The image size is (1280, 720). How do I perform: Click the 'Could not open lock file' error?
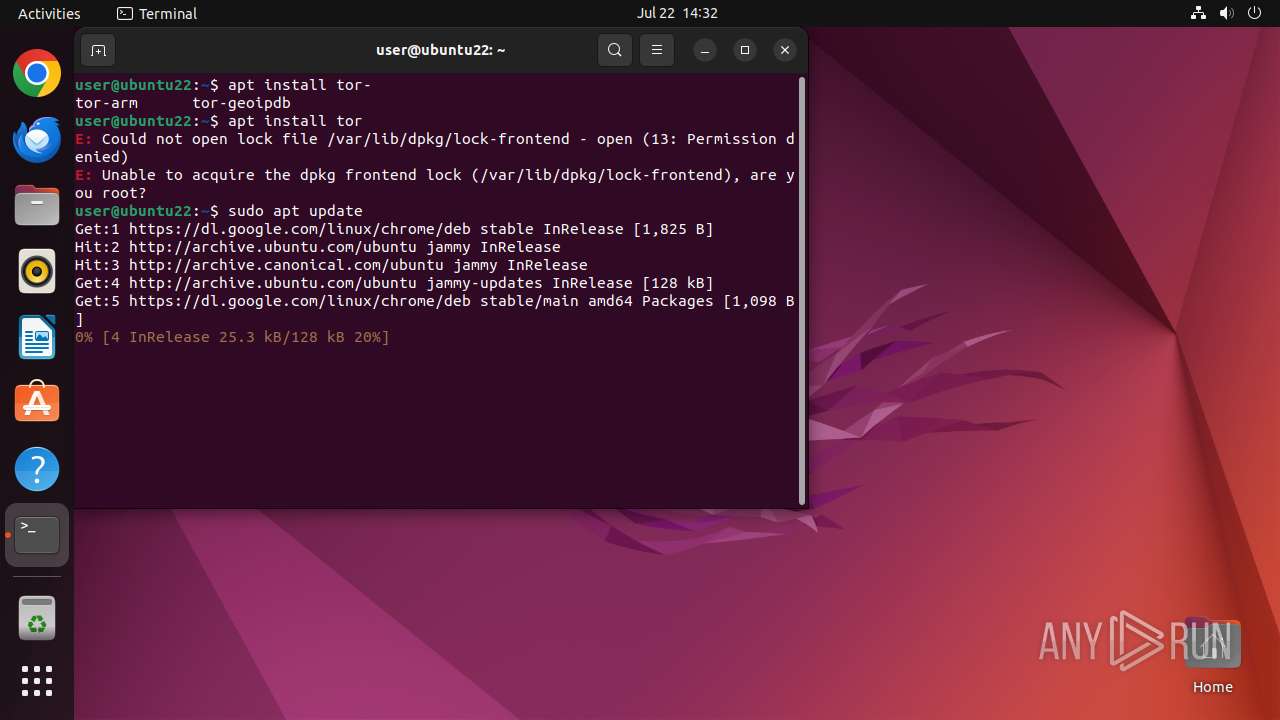435,148
